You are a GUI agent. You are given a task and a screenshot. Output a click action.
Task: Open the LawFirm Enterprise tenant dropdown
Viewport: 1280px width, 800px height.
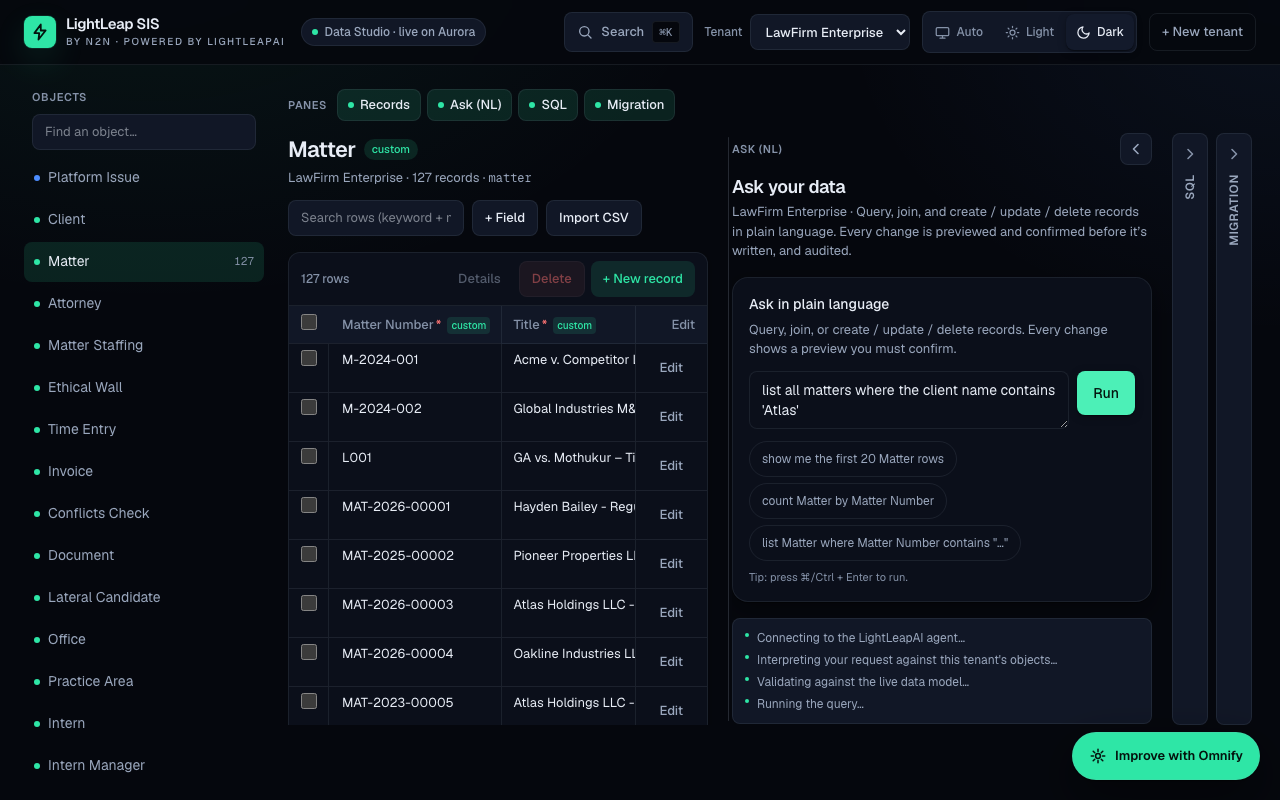(830, 32)
